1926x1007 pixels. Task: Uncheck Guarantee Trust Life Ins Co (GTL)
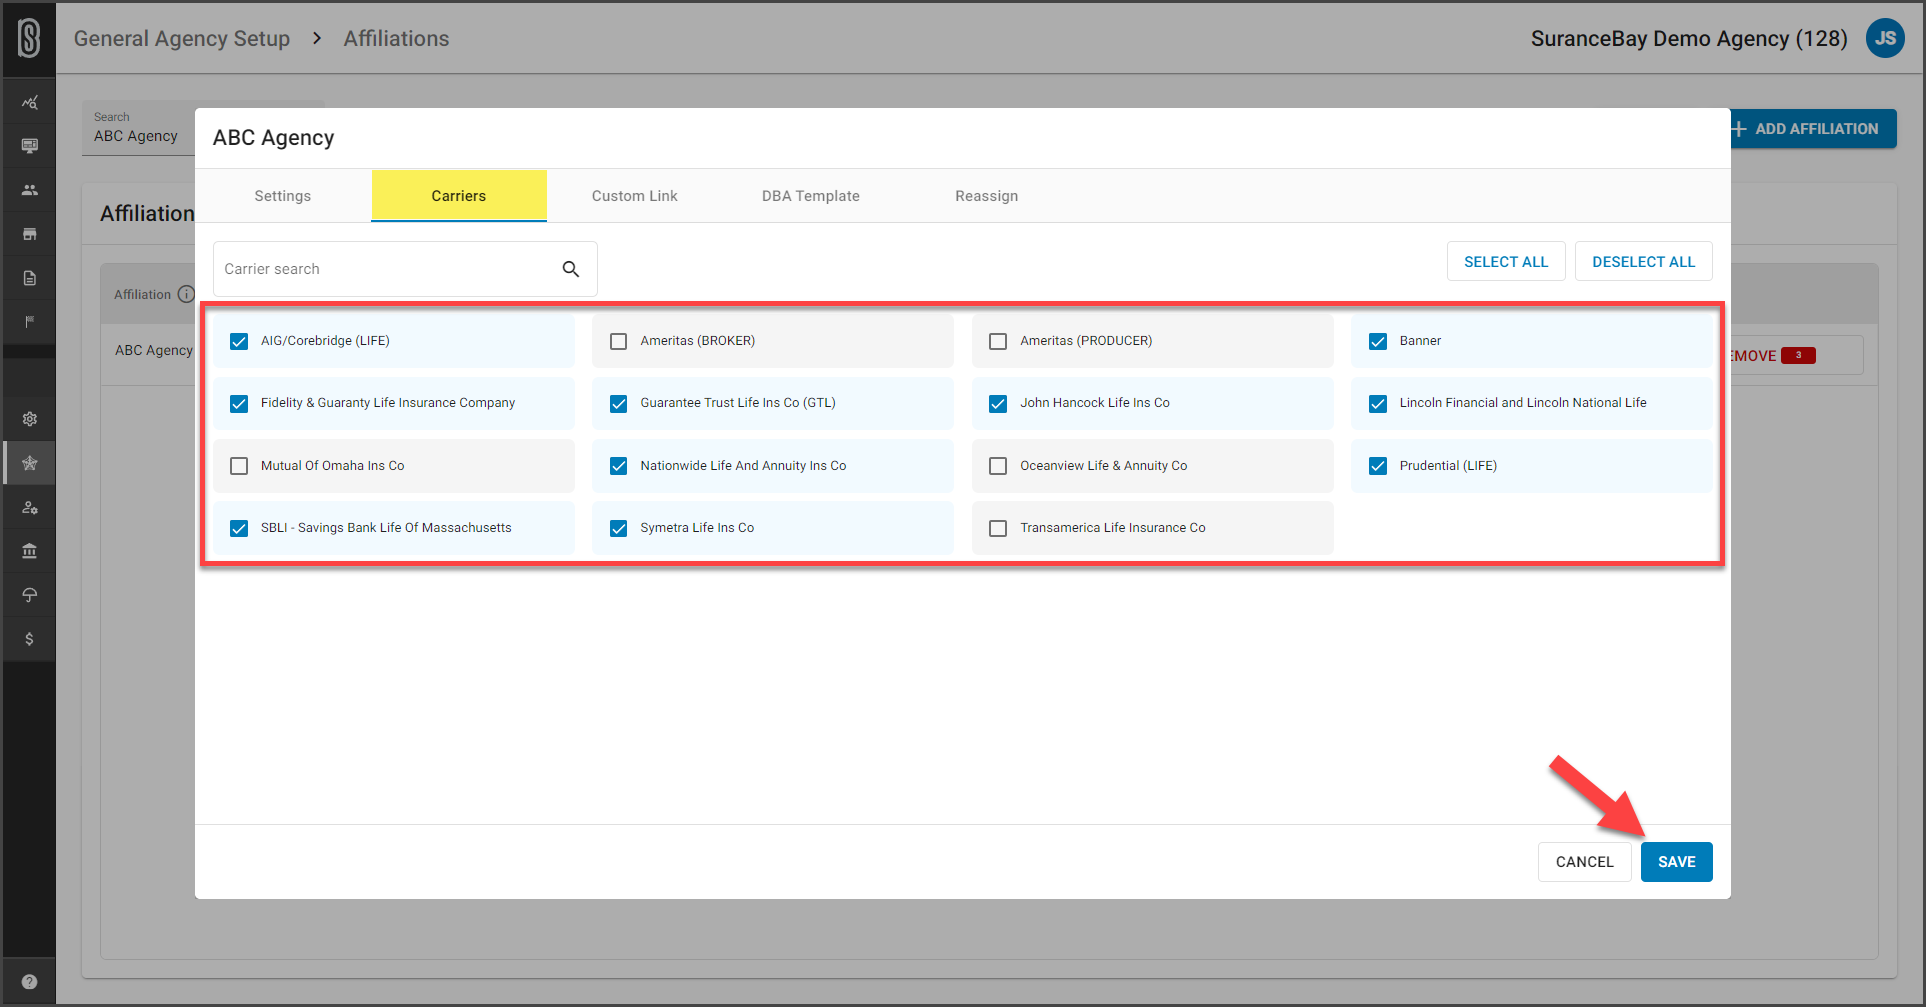619,404
